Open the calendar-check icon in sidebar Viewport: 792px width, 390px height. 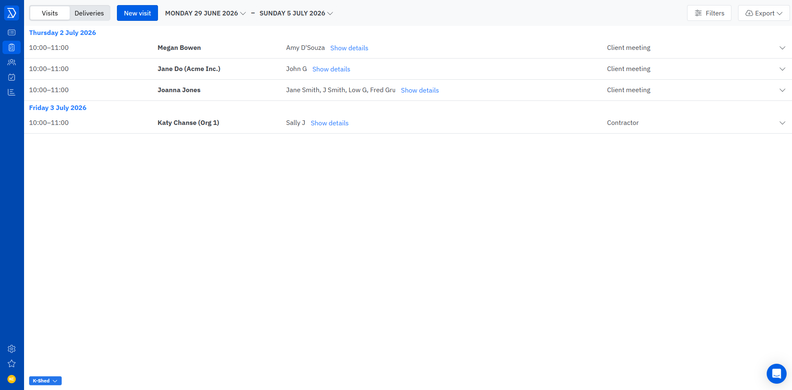pos(12,77)
